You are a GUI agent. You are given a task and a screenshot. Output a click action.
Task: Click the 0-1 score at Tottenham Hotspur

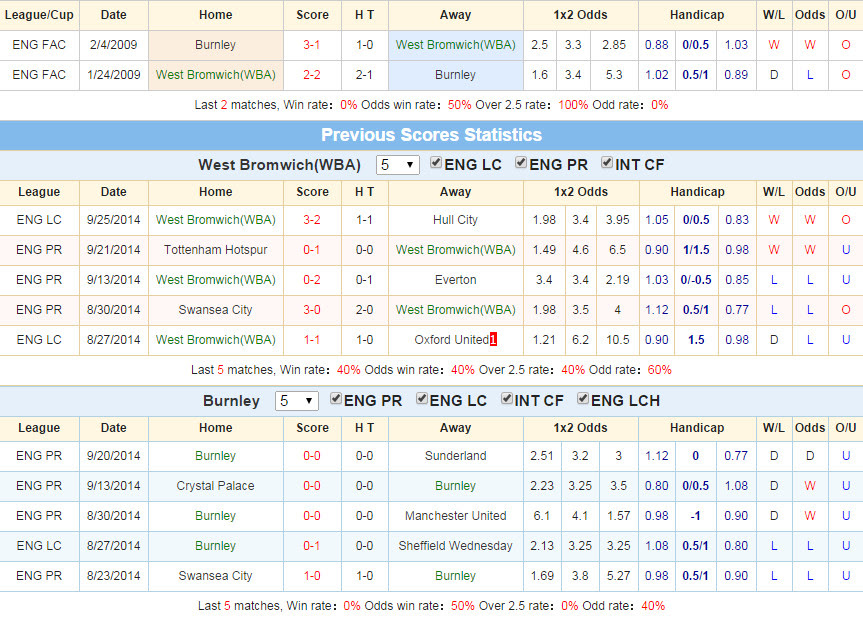(x=312, y=250)
